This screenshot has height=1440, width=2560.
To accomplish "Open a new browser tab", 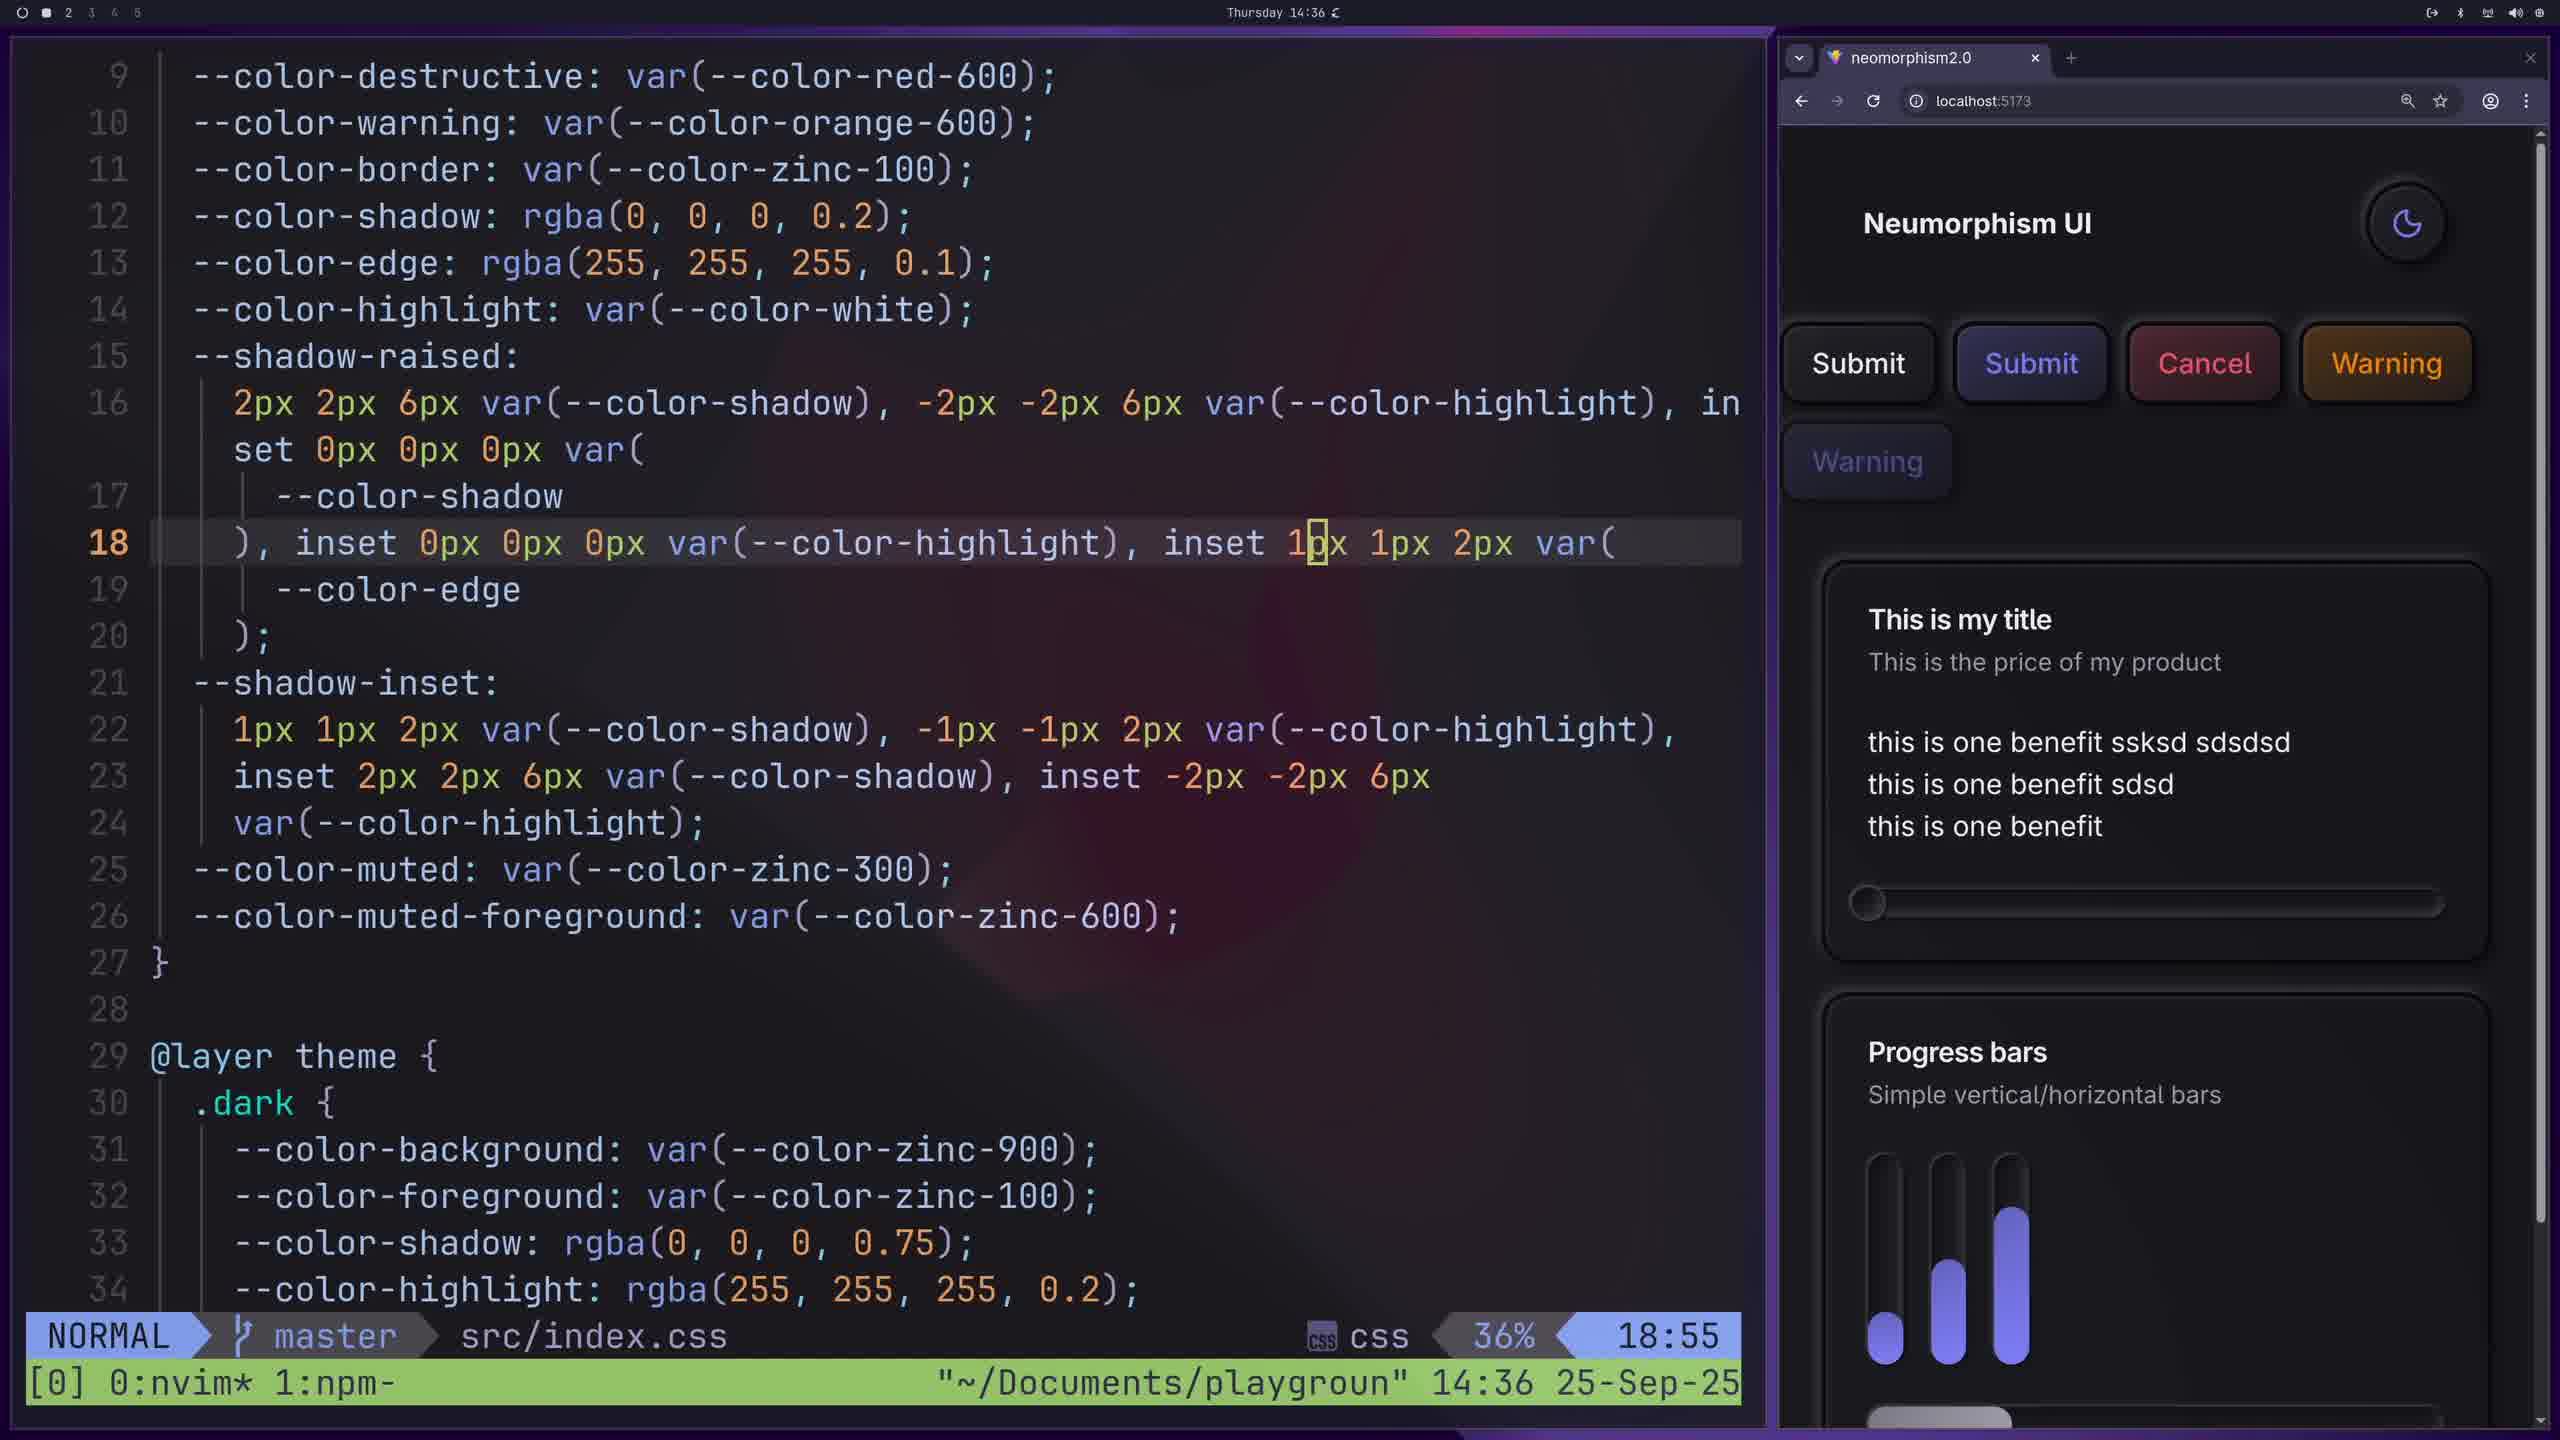I will [x=2071, y=58].
